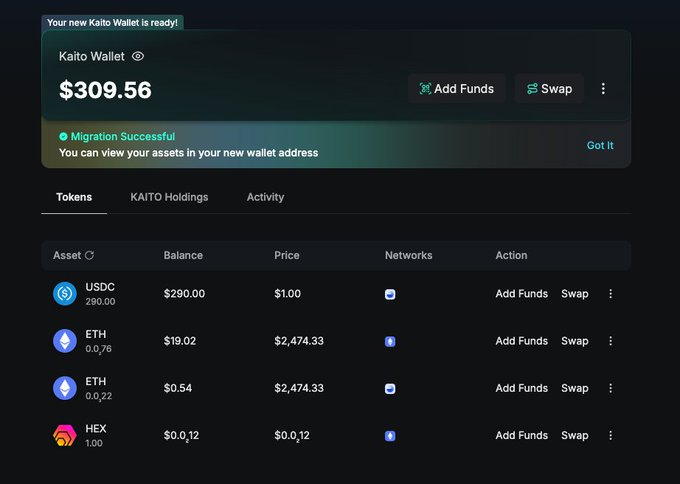Click Swap in the $19.02 ETH row
Image resolution: width=680 pixels, height=484 pixels.
tap(575, 341)
